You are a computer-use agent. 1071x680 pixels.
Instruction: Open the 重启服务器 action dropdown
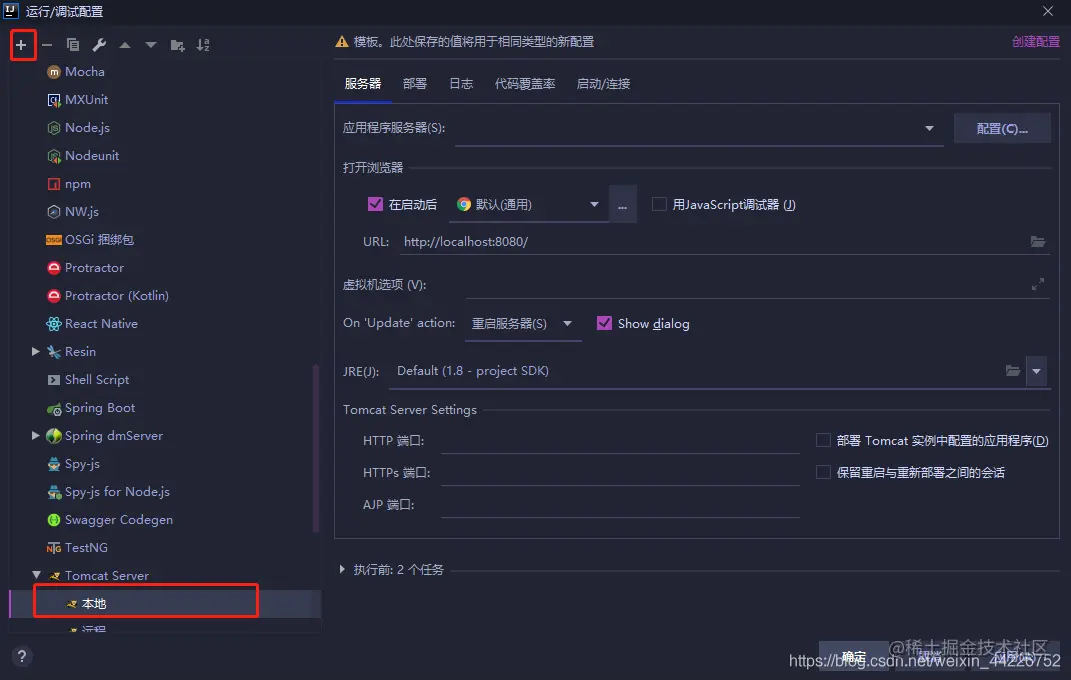point(568,323)
